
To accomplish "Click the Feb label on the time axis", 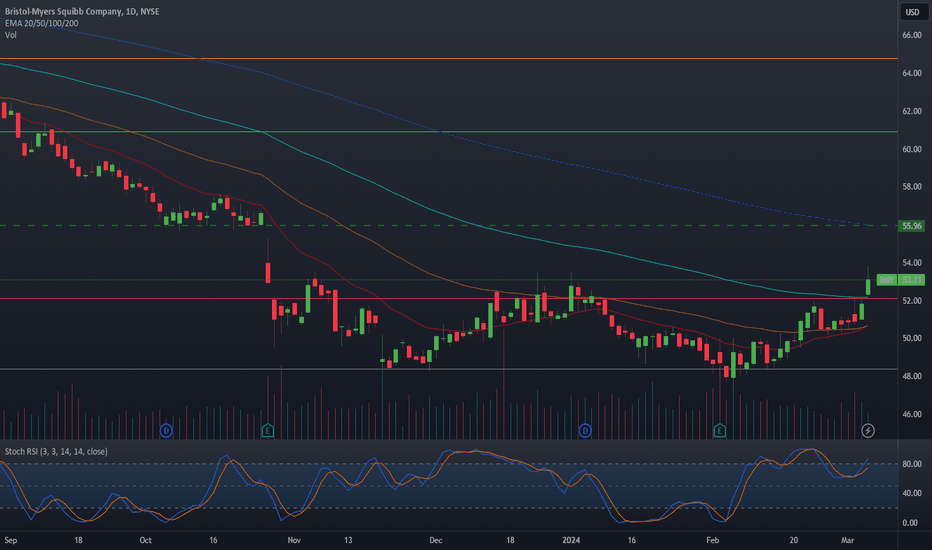I will pyautogui.click(x=712, y=540).
